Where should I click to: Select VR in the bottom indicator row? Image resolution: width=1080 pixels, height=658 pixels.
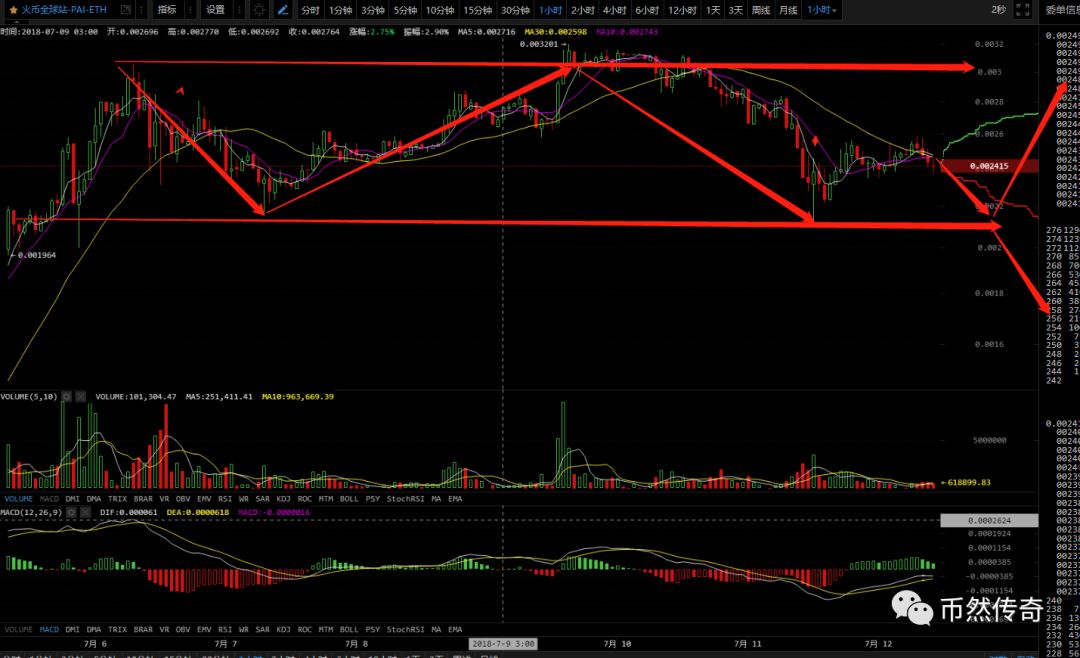(x=164, y=630)
